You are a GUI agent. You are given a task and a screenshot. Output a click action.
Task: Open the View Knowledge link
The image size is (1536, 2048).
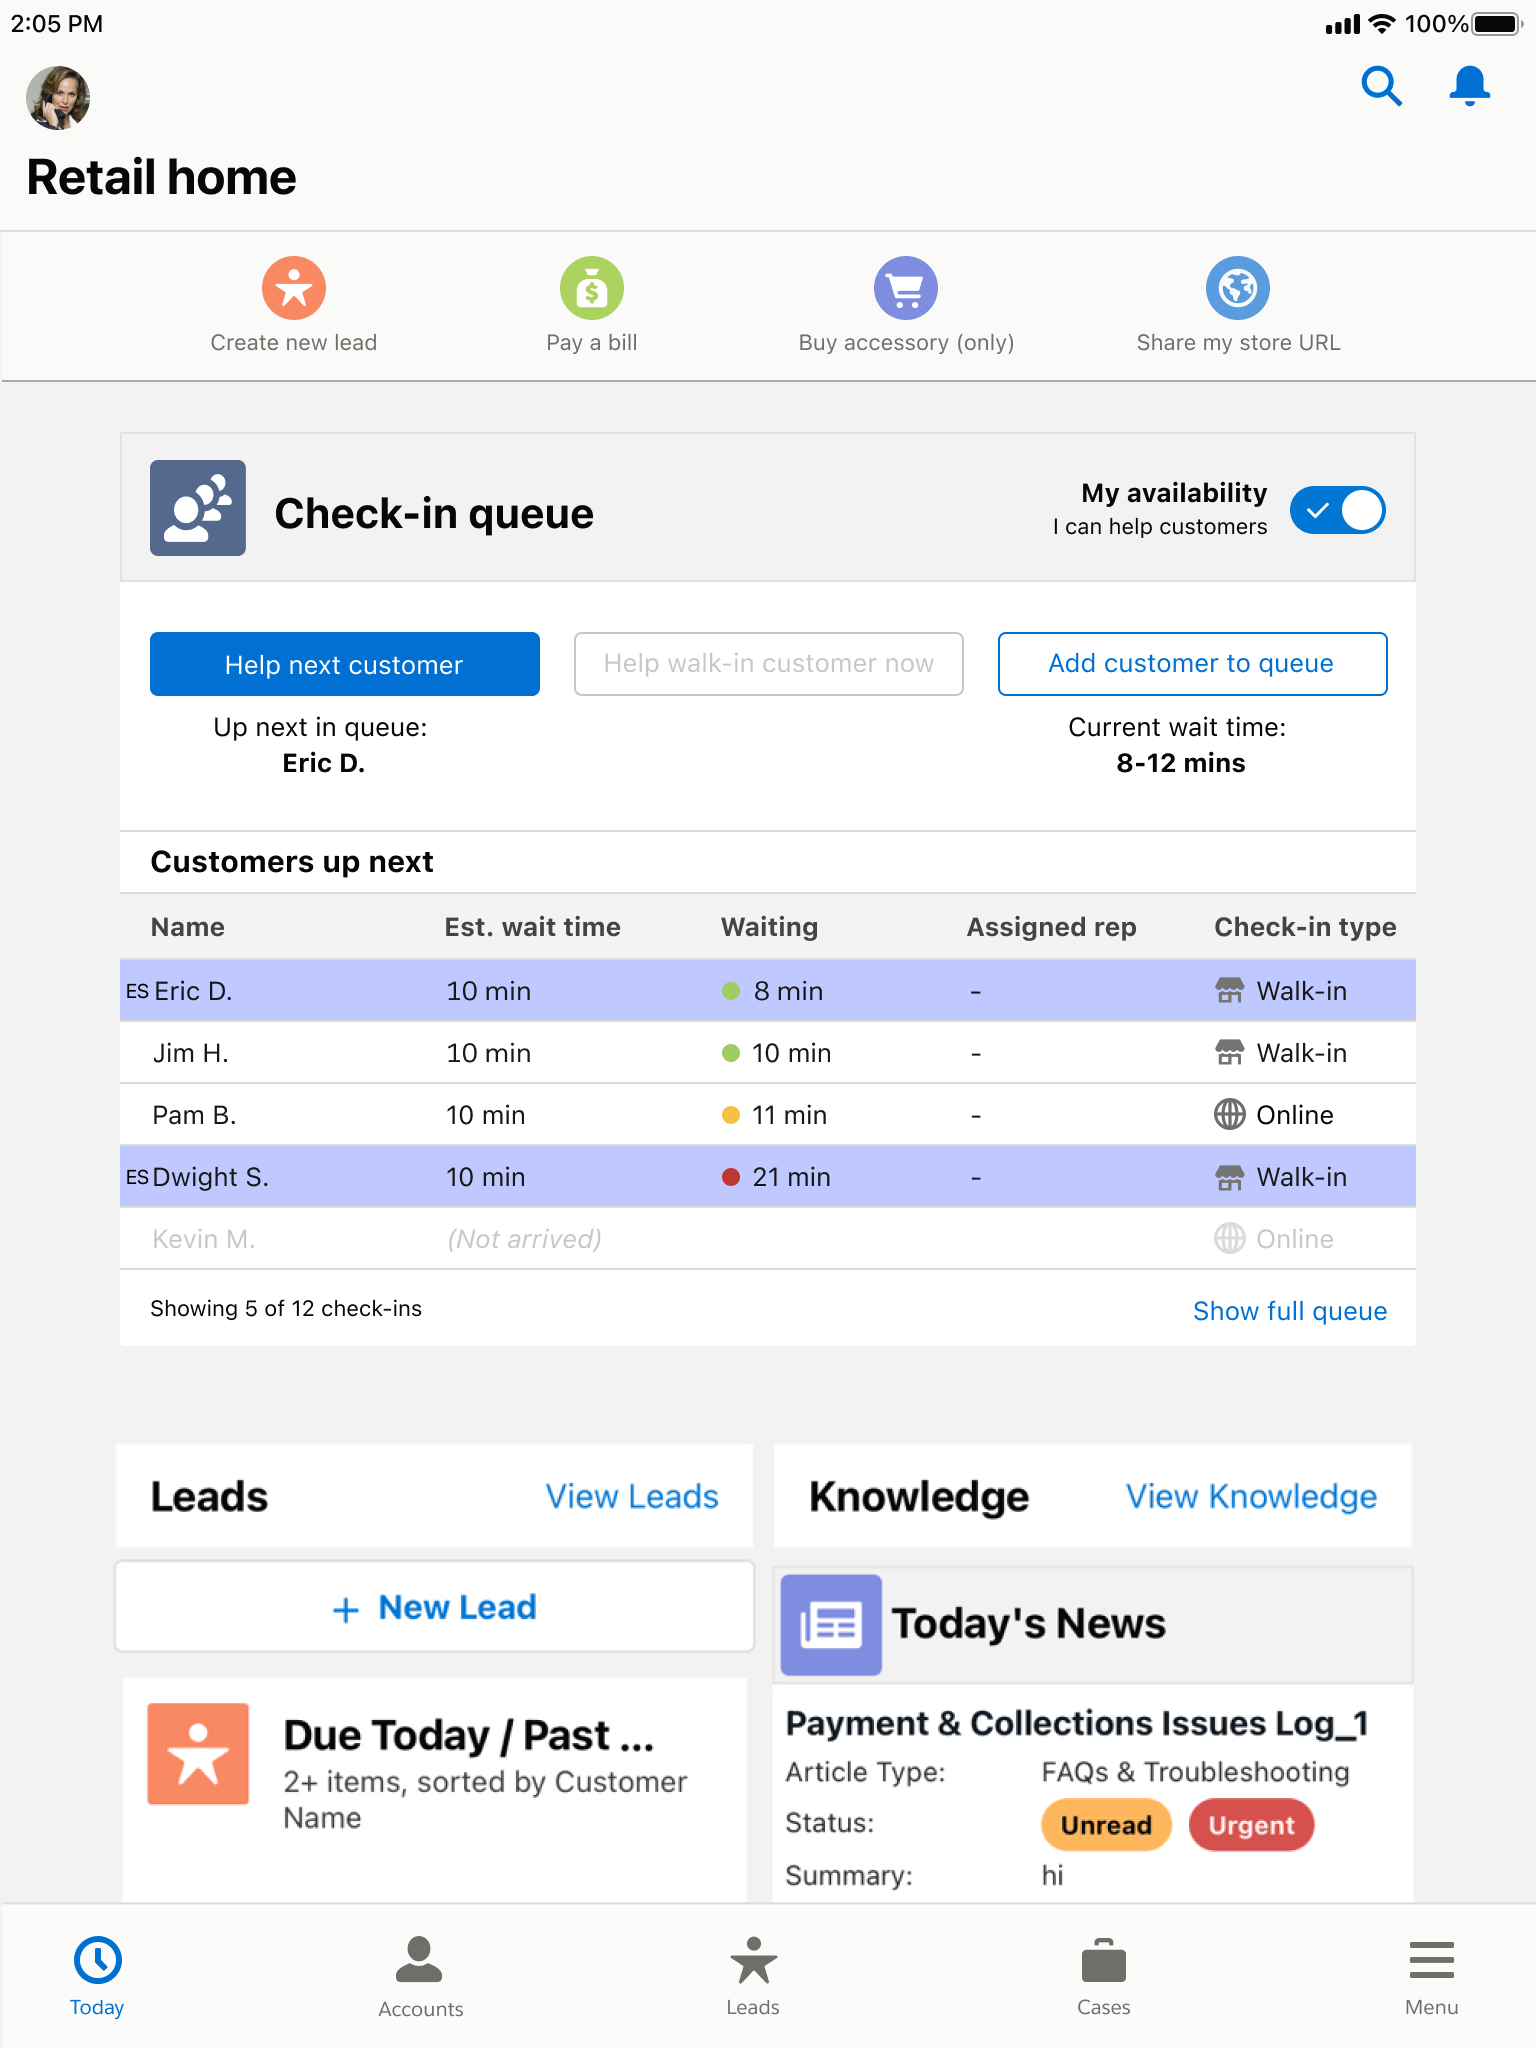click(1251, 1497)
